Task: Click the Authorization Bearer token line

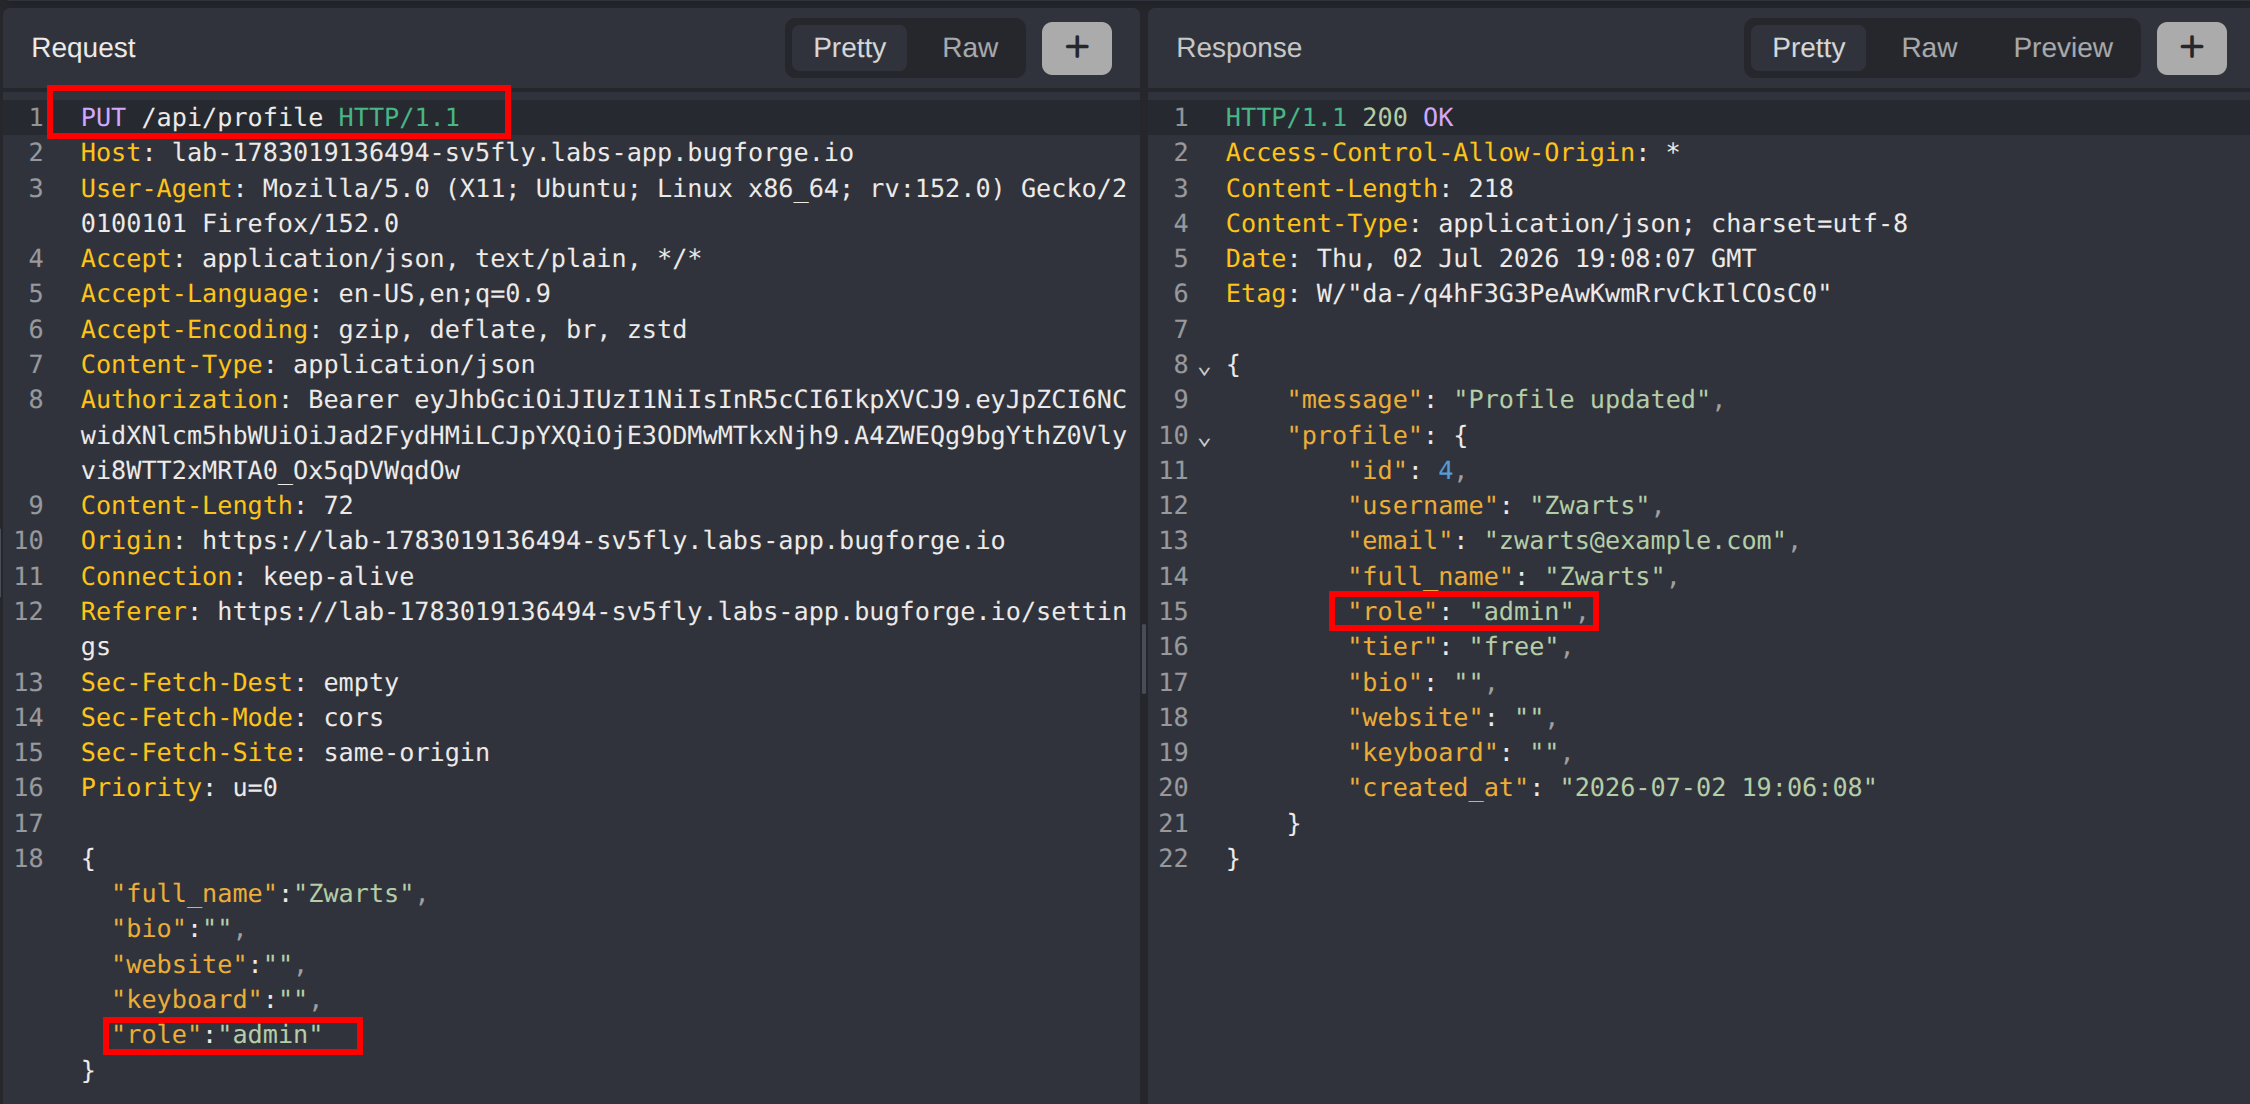Action: point(603,435)
